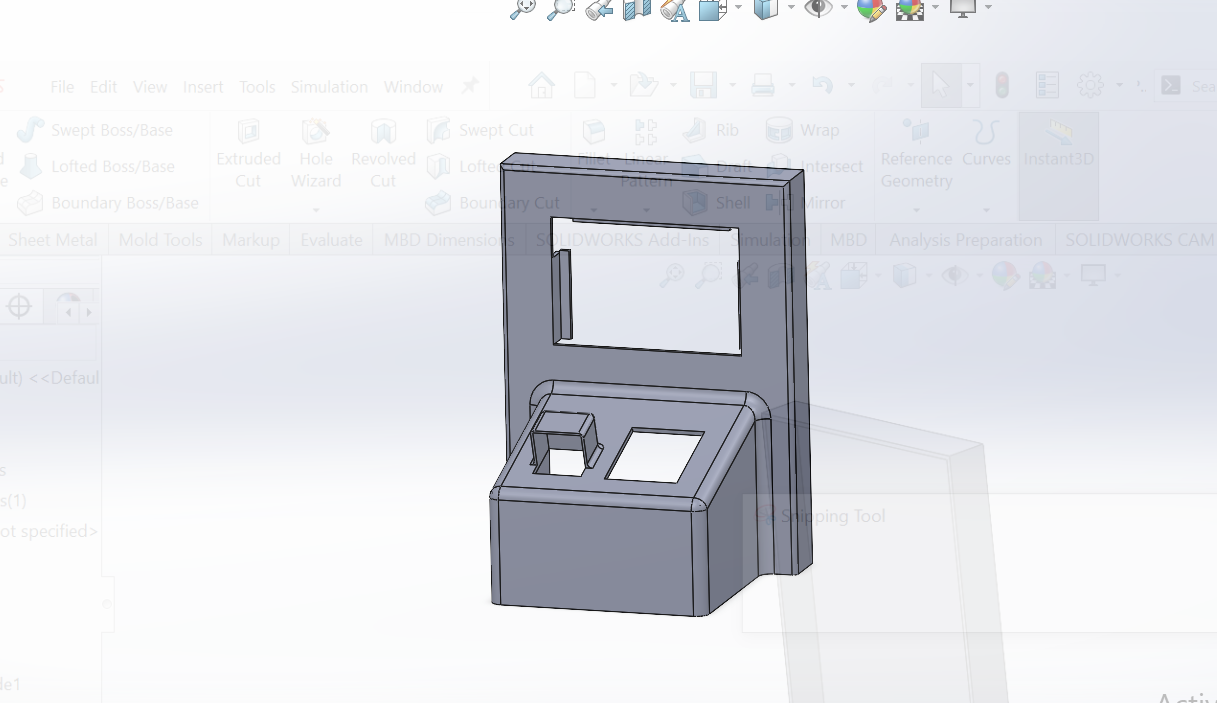The image size is (1217, 703).
Task: Open Options gear icon
Action: pyautogui.click(x=1090, y=86)
